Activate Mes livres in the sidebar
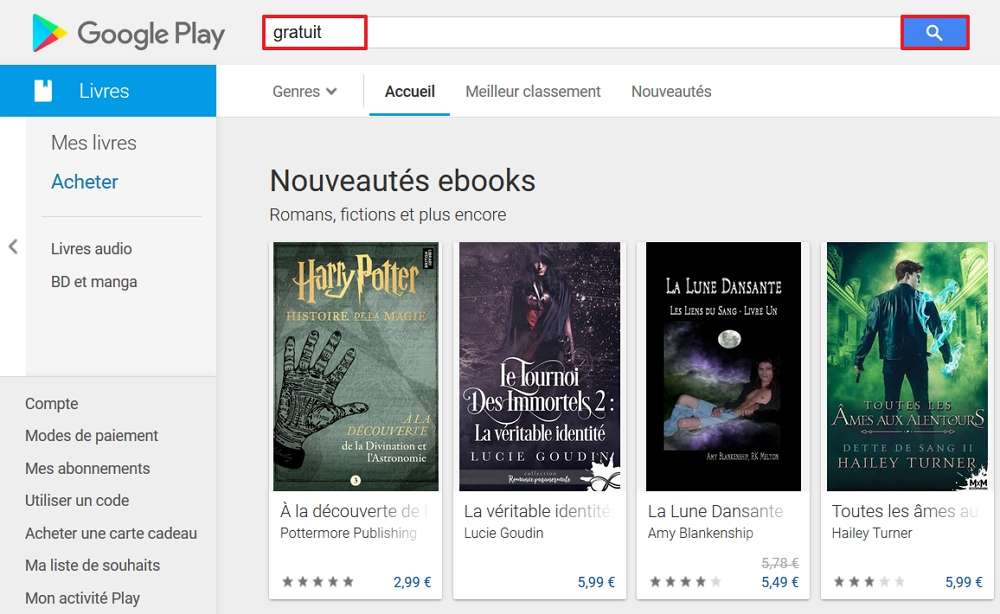 tap(94, 142)
